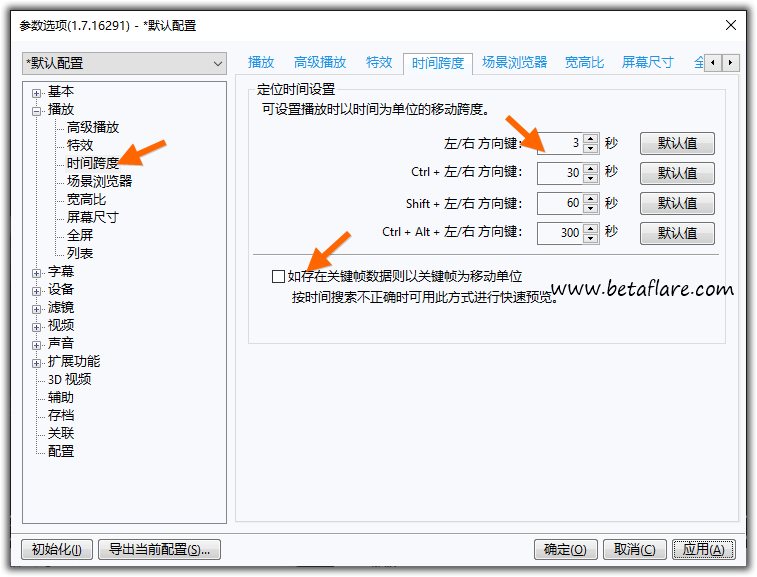Image resolution: width=757 pixels, height=577 pixels.
Task: Decrease the Ctrl + 左/右 seconds value
Action: pyautogui.click(x=591, y=178)
